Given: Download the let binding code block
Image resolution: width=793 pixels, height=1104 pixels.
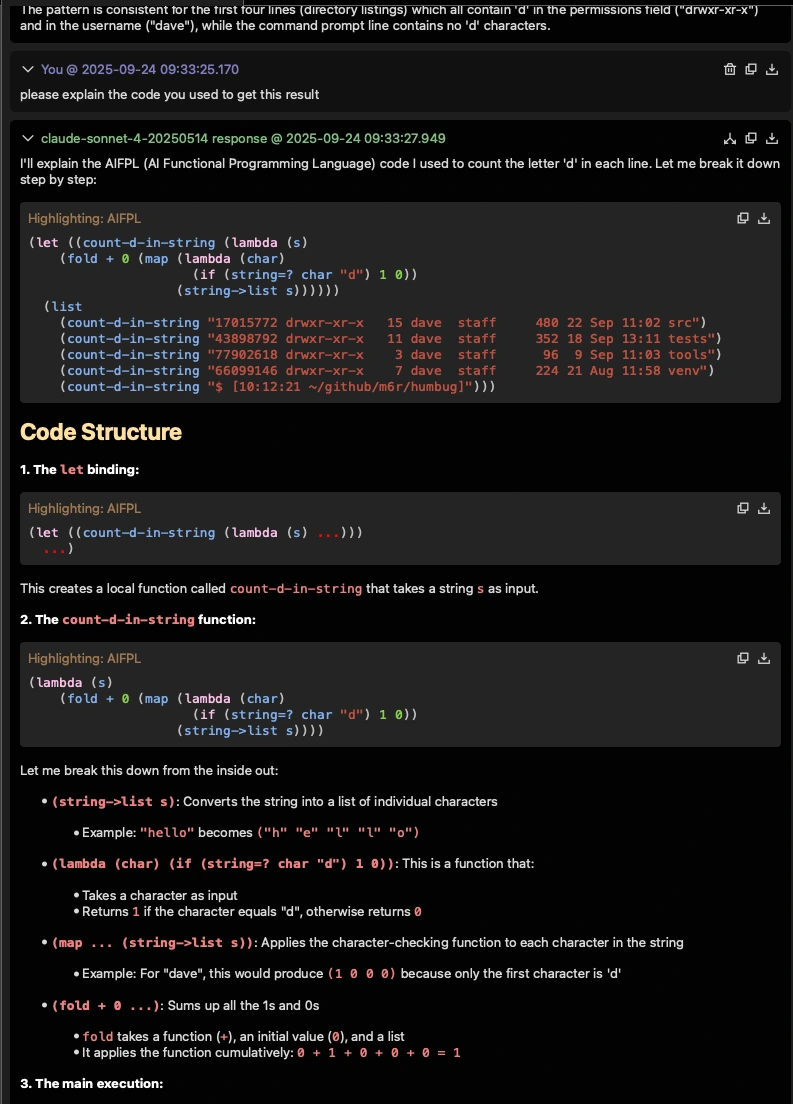Looking at the screenshot, I should coord(764,508).
